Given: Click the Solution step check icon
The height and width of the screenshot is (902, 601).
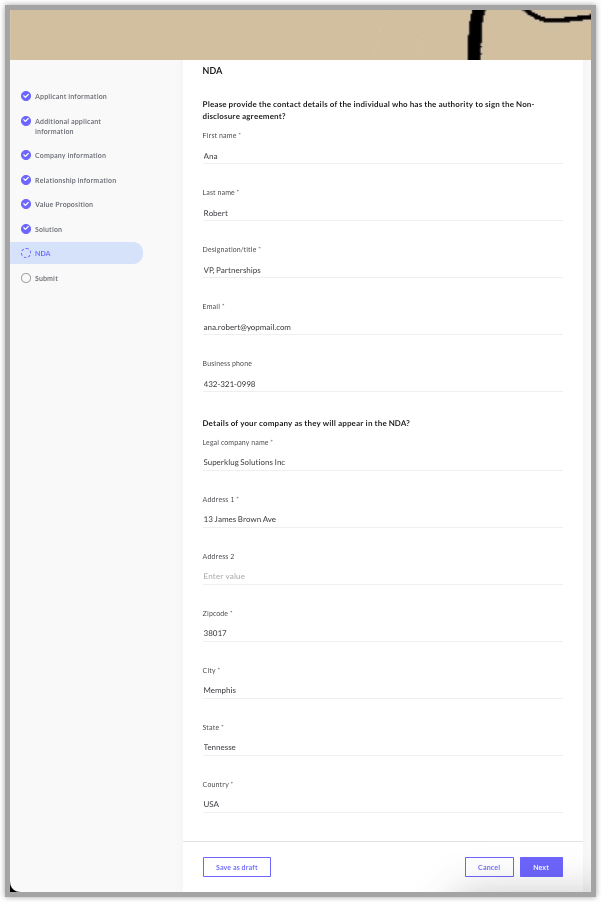Looking at the screenshot, I should (26, 229).
